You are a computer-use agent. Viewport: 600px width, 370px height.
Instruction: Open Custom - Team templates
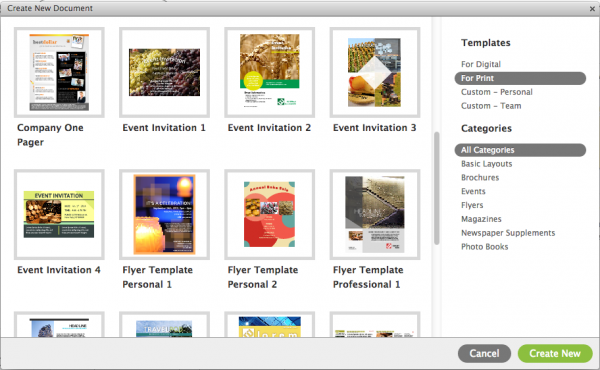pos(491,106)
